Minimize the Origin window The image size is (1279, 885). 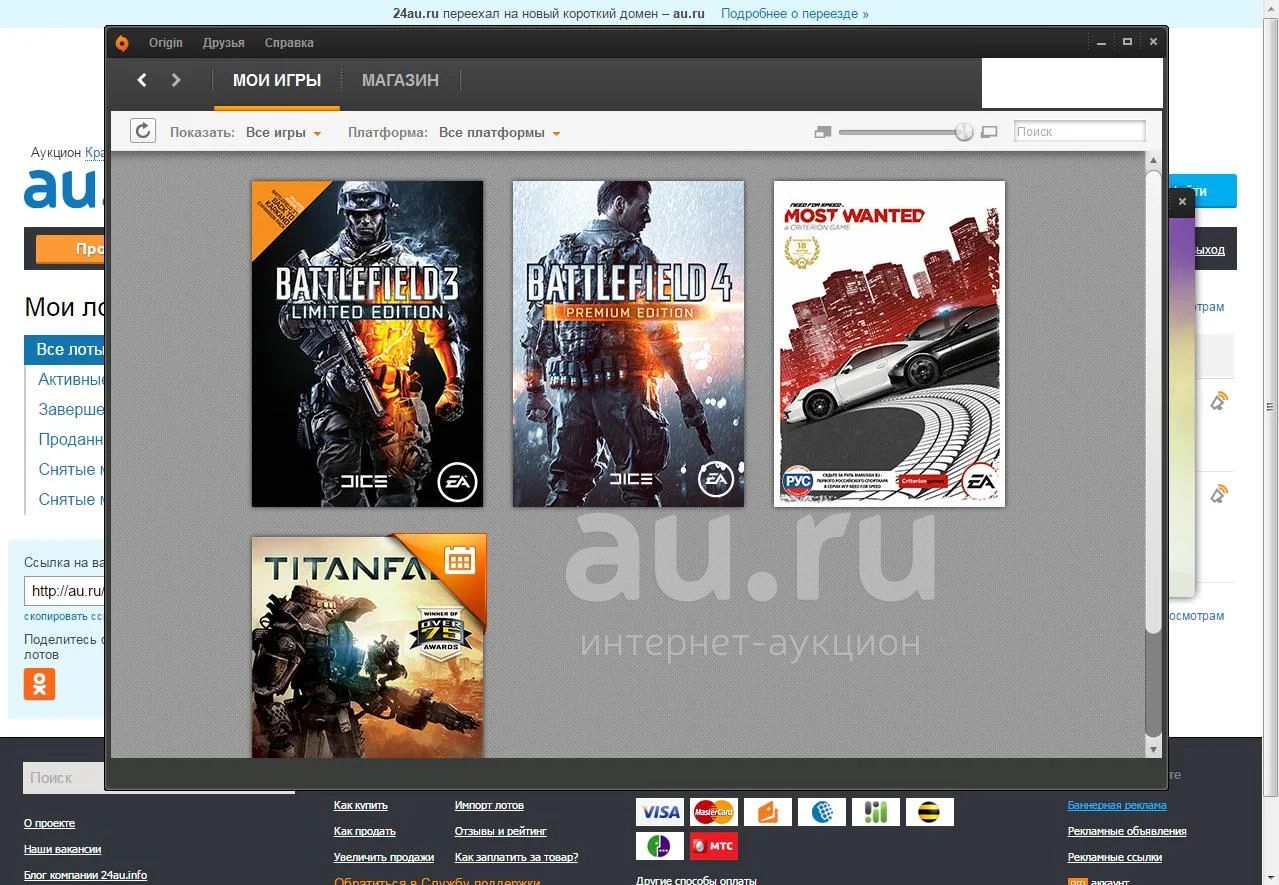click(1101, 42)
